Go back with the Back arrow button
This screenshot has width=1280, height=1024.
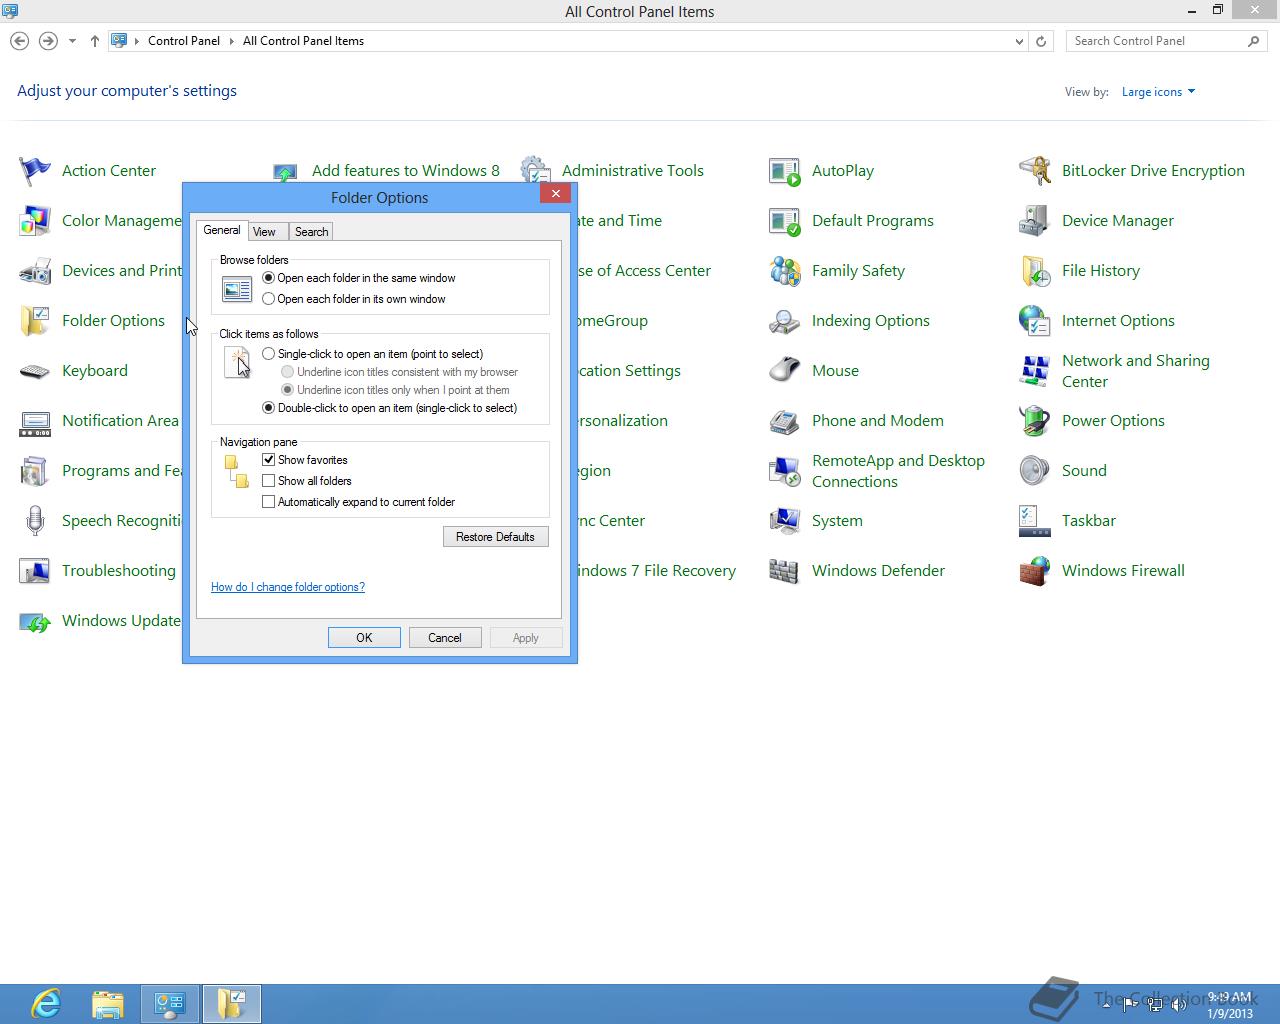pos(19,41)
